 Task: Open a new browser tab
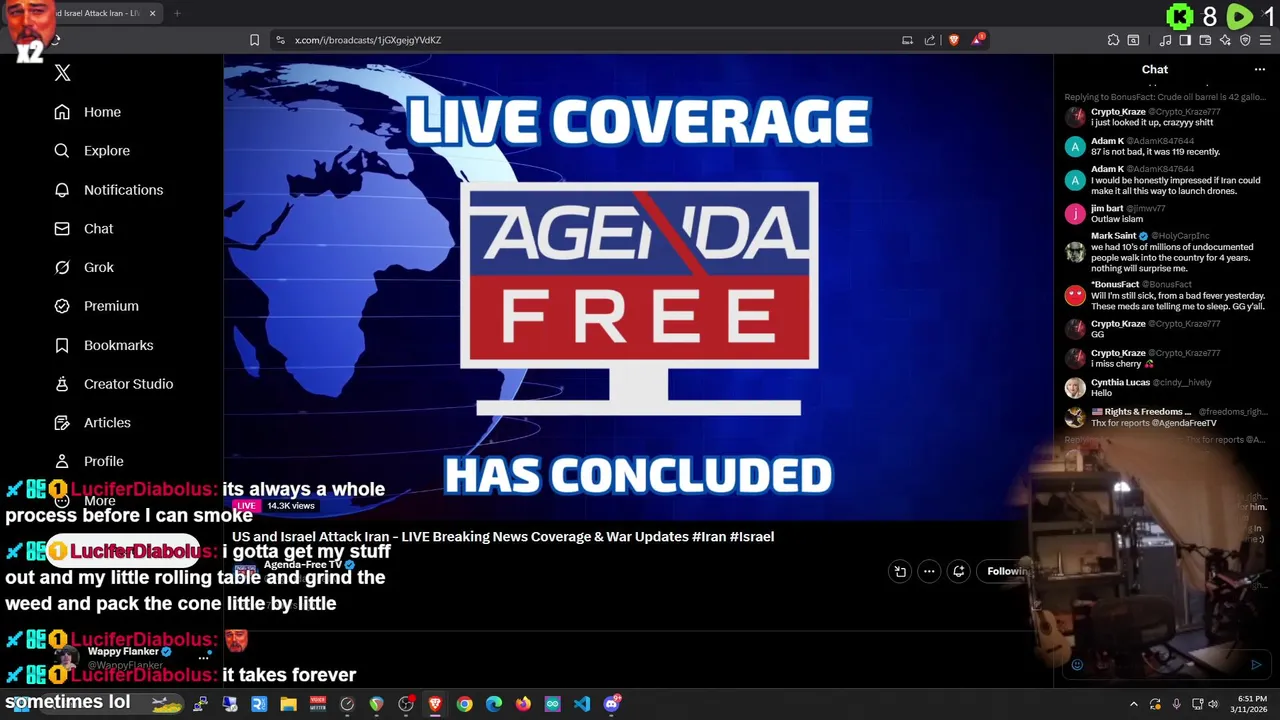tap(177, 13)
